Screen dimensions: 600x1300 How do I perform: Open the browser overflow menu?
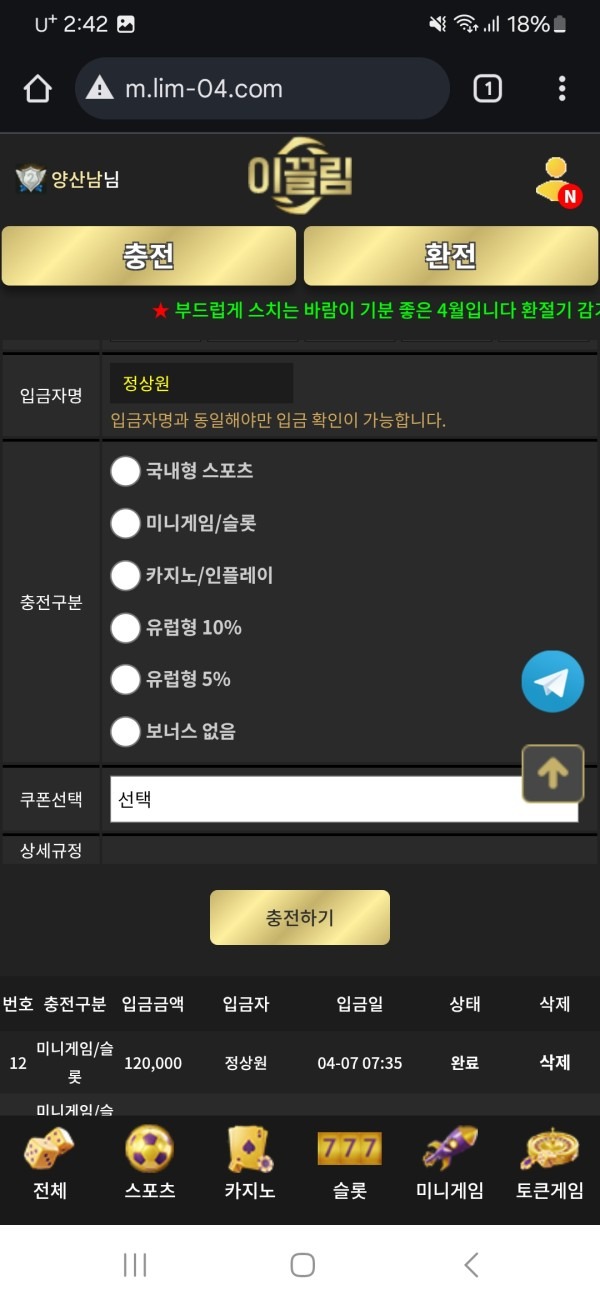pyautogui.click(x=563, y=89)
